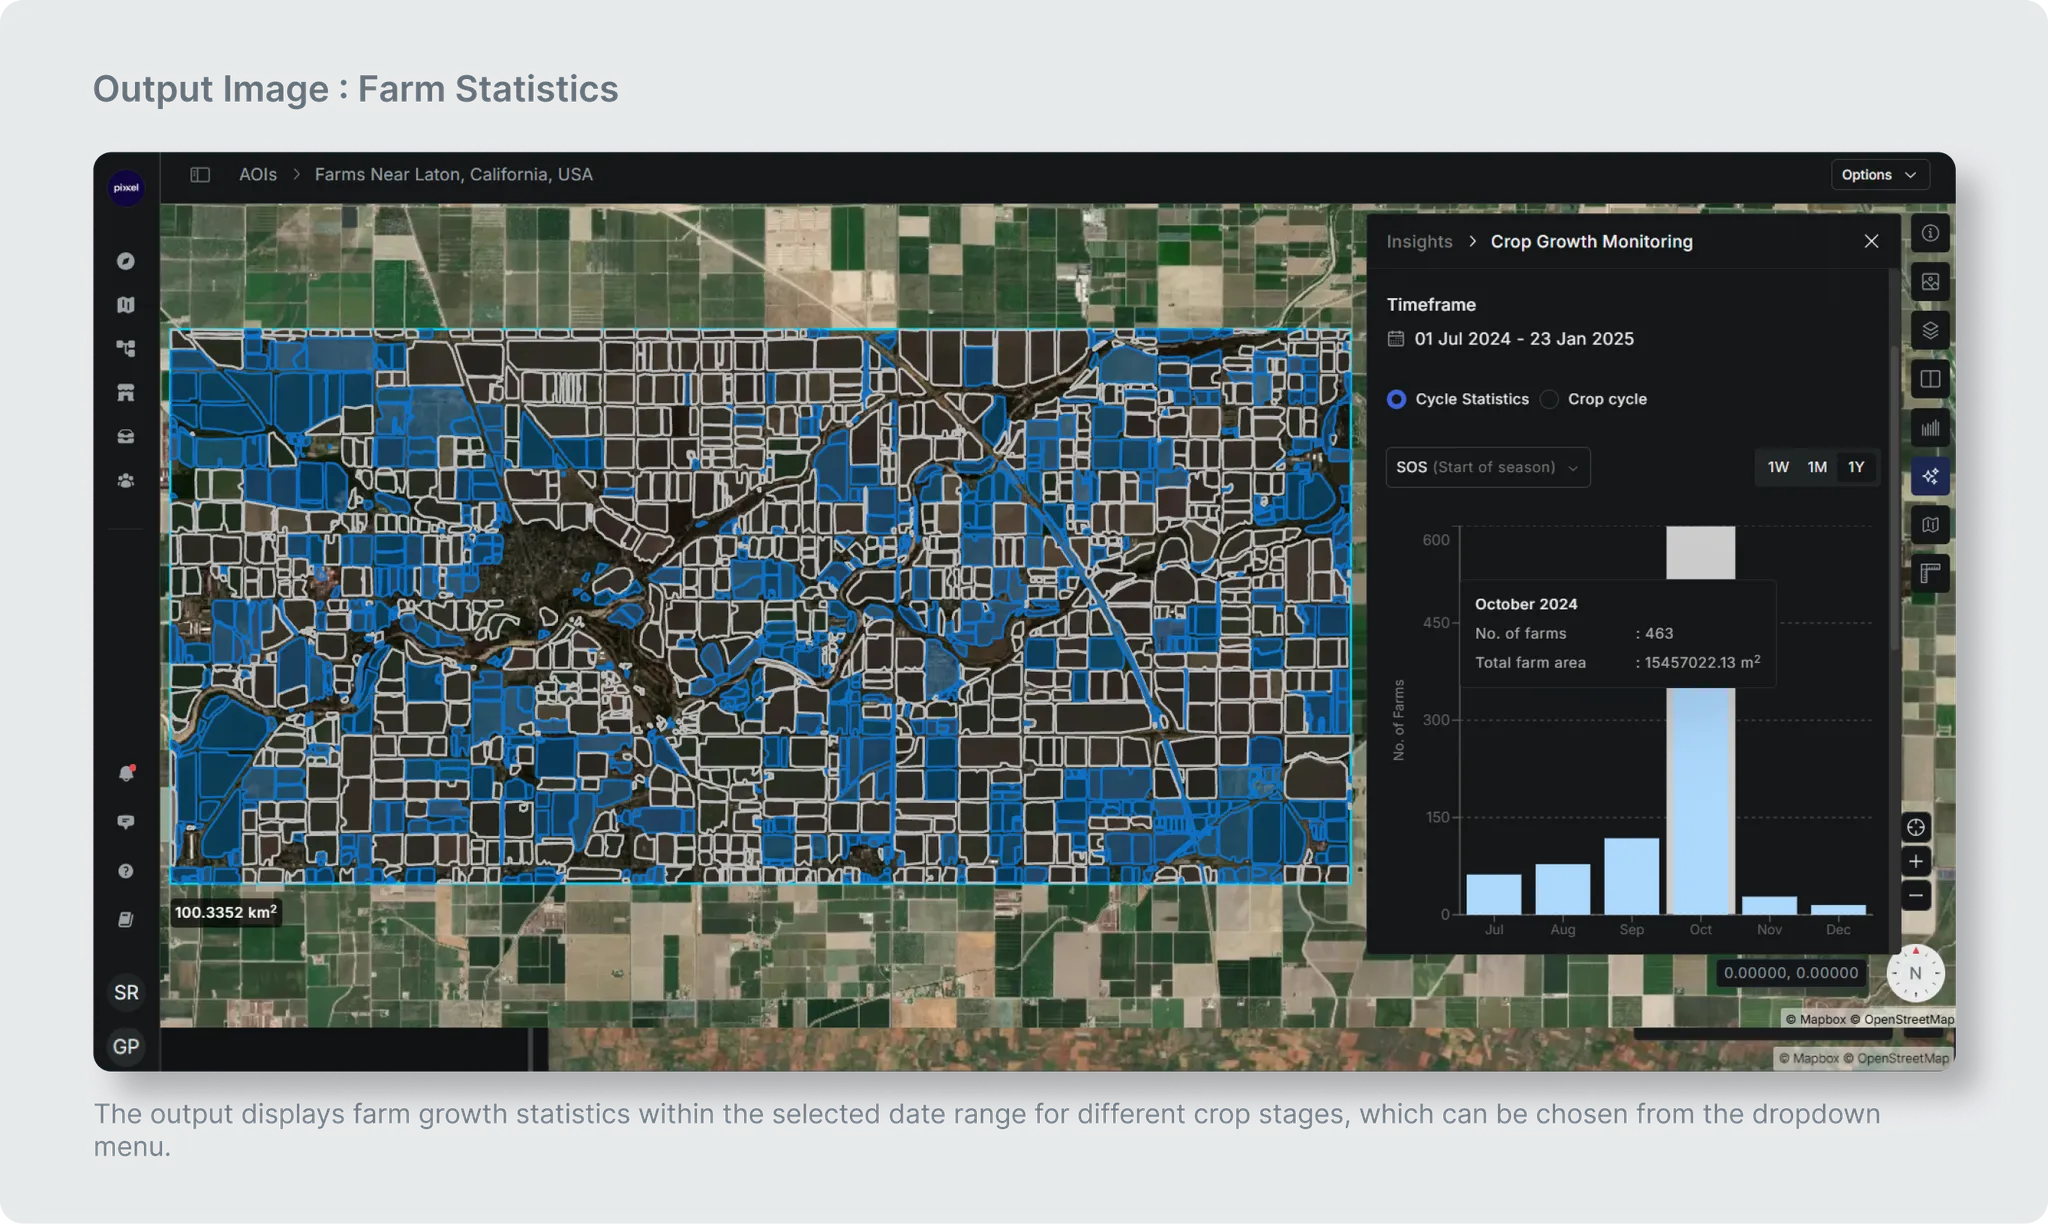The height and width of the screenshot is (1224, 2048).
Task: Select the highlighted sparkle insights icon
Action: (x=1930, y=476)
